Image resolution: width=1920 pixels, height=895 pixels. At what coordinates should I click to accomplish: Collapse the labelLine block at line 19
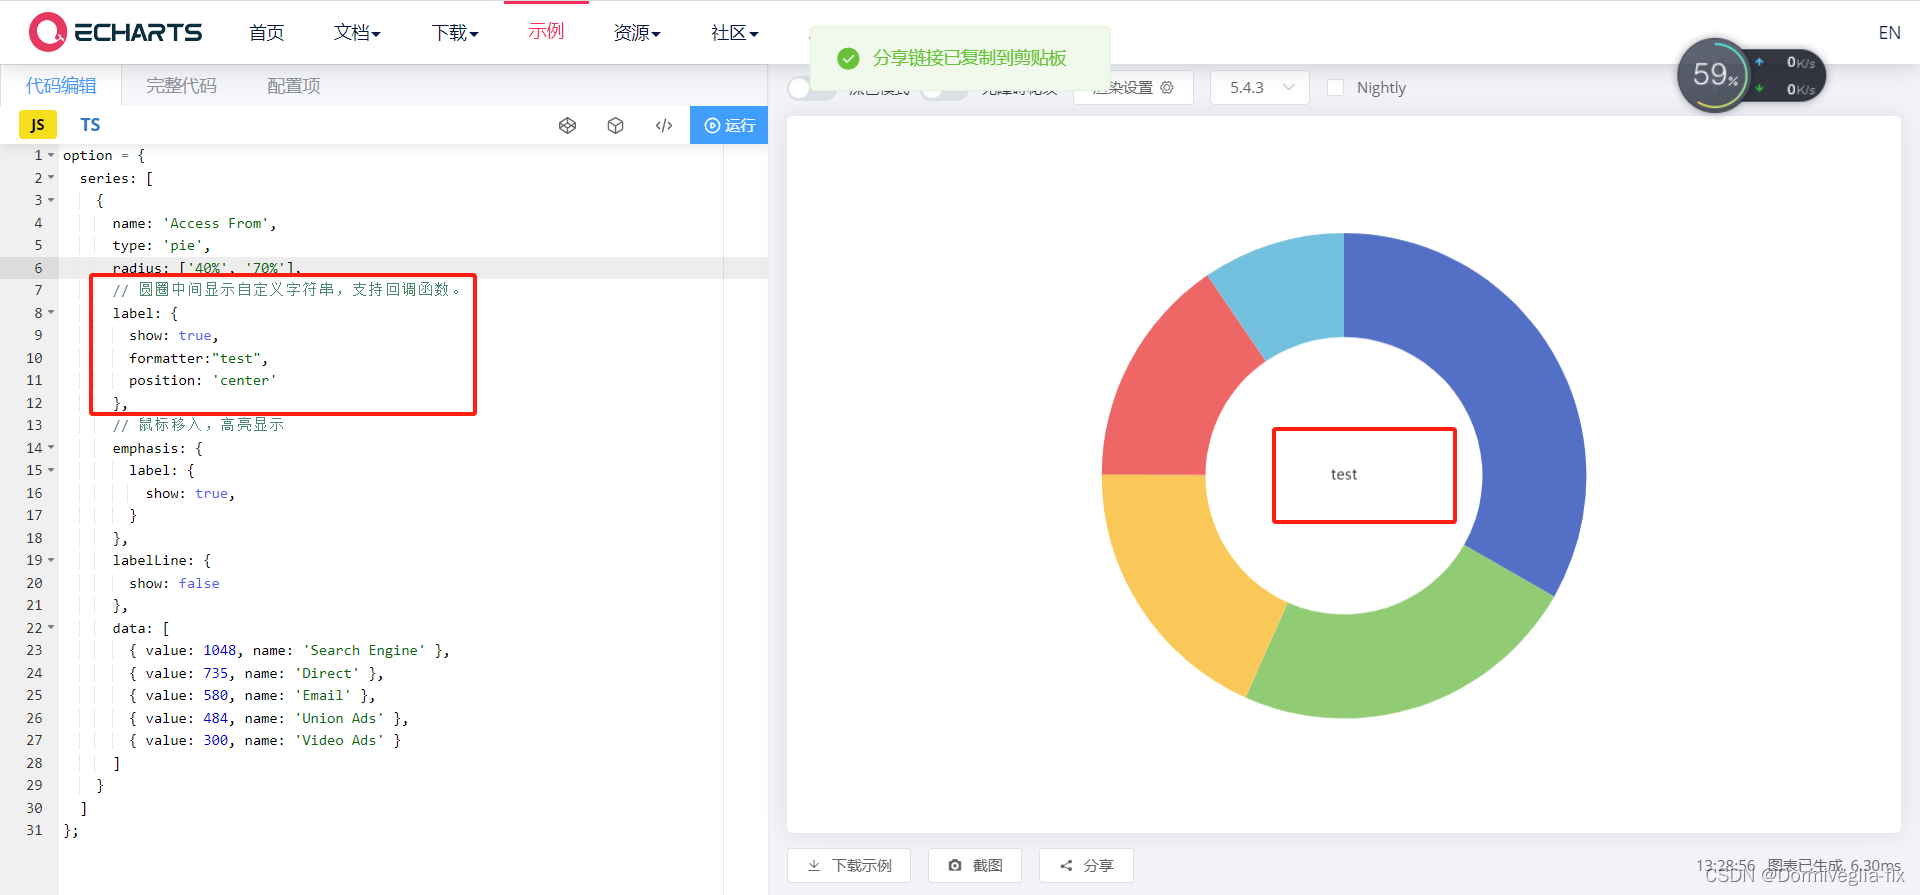[x=51, y=560]
